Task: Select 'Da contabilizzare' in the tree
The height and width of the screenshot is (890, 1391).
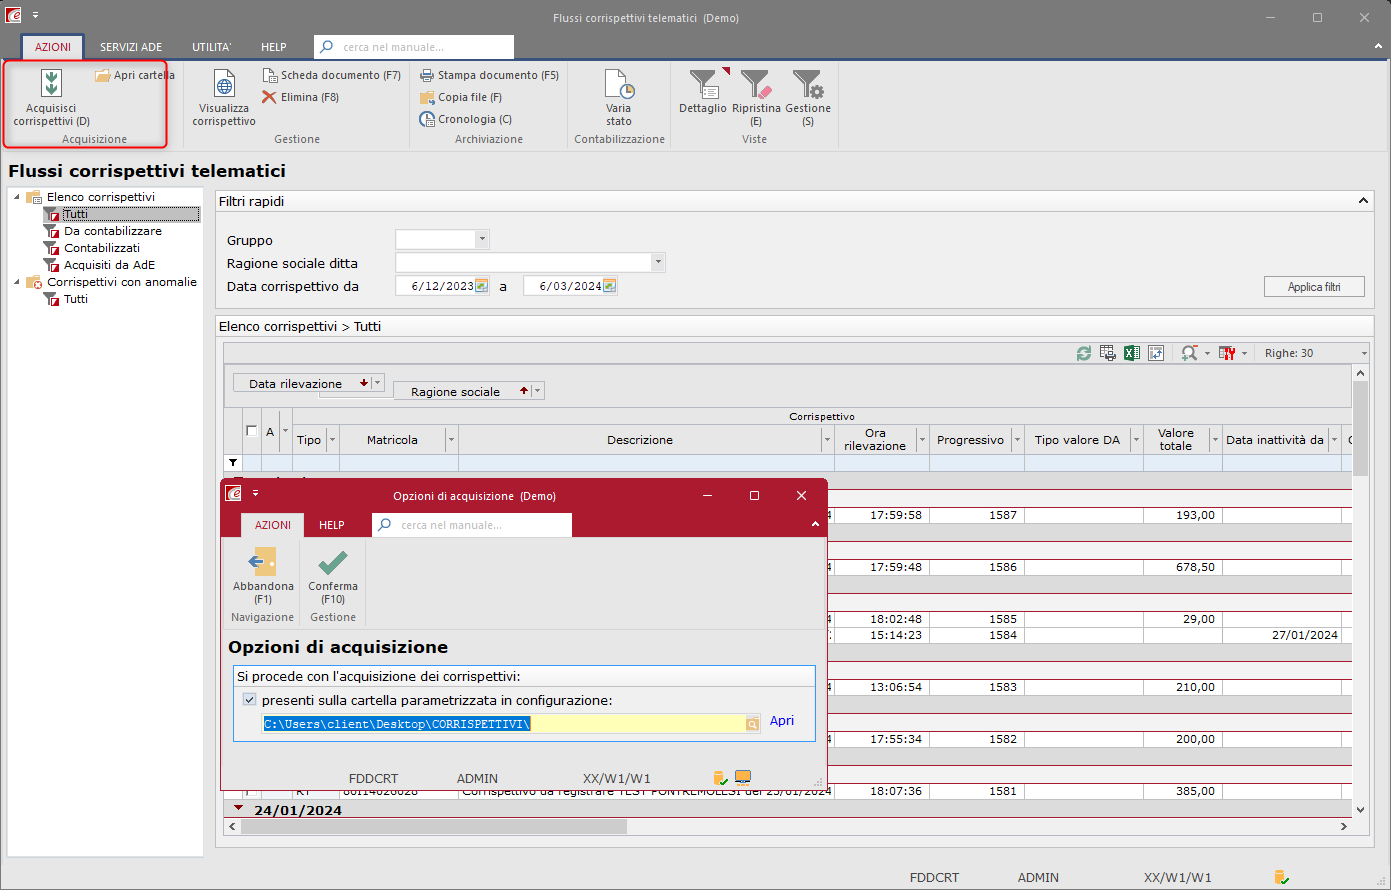Action: [x=112, y=231]
